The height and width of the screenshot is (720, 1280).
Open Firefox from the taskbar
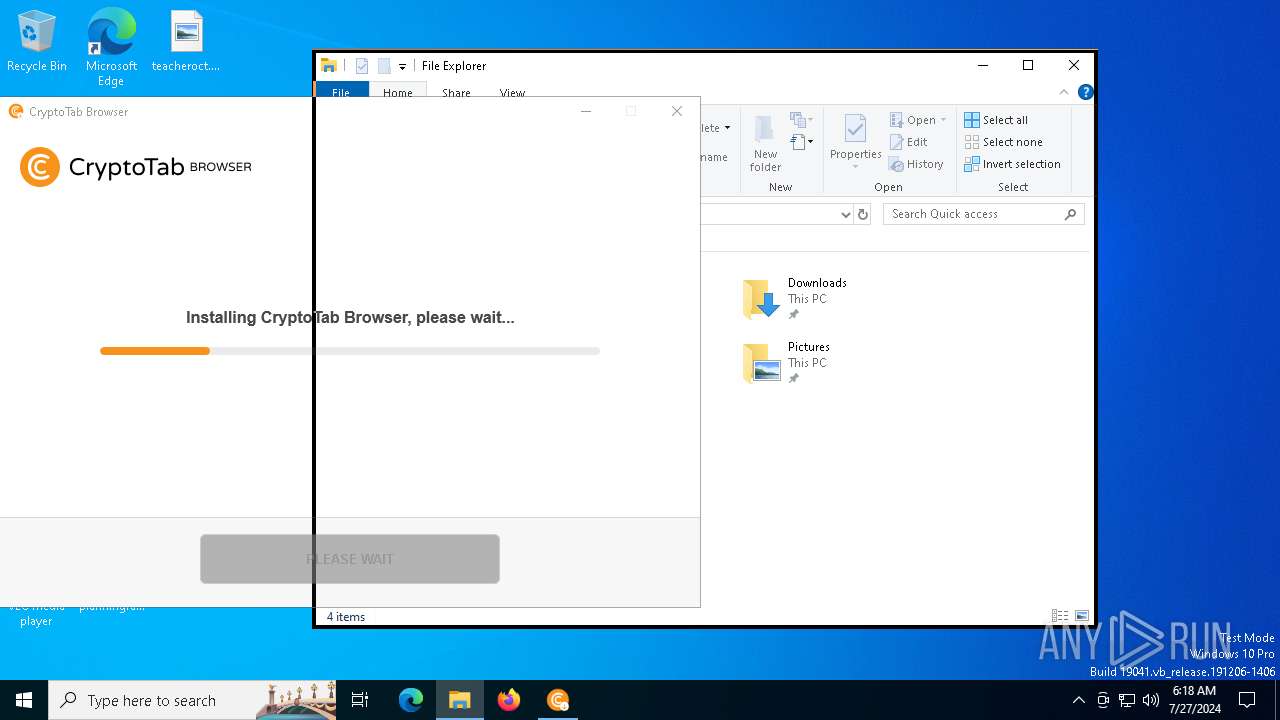[509, 700]
